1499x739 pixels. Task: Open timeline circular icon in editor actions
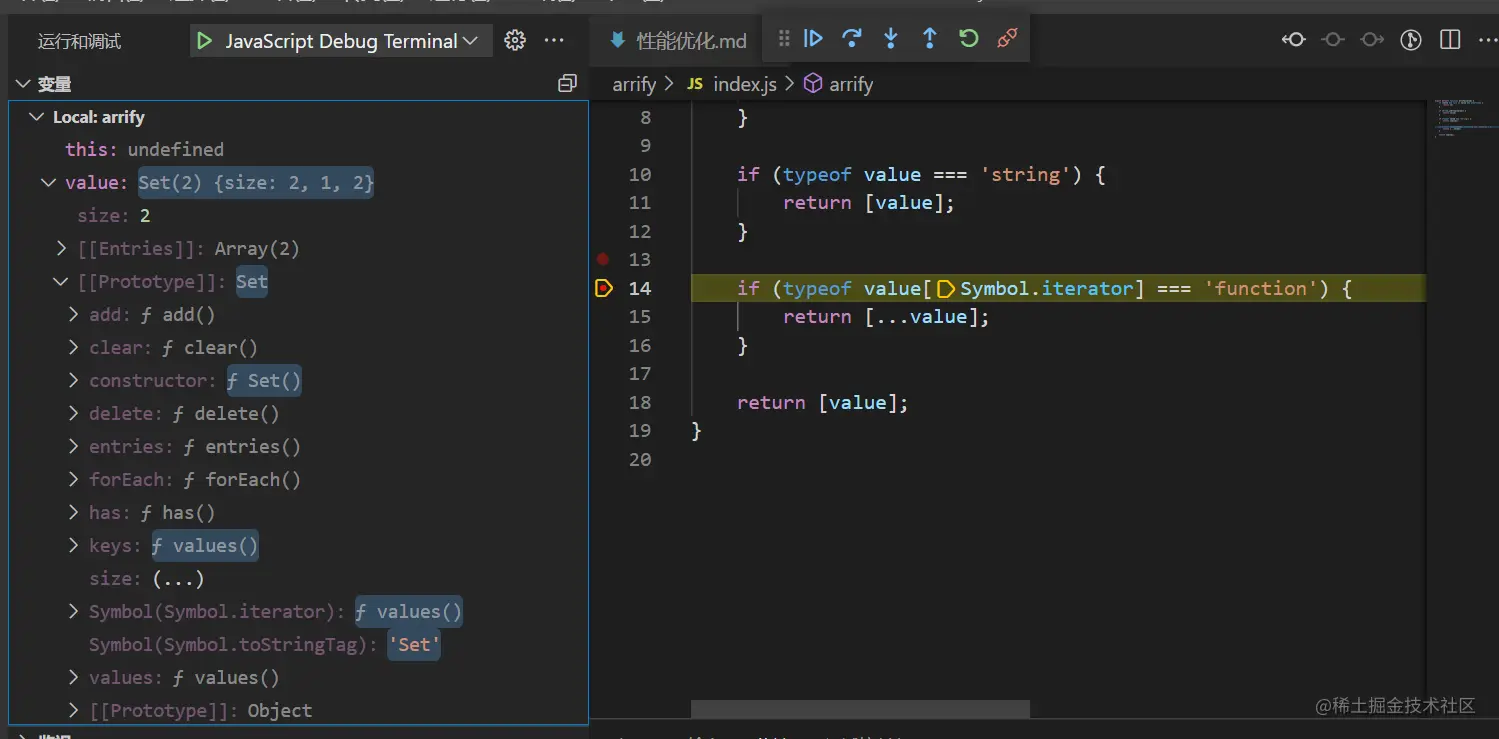coord(1411,40)
